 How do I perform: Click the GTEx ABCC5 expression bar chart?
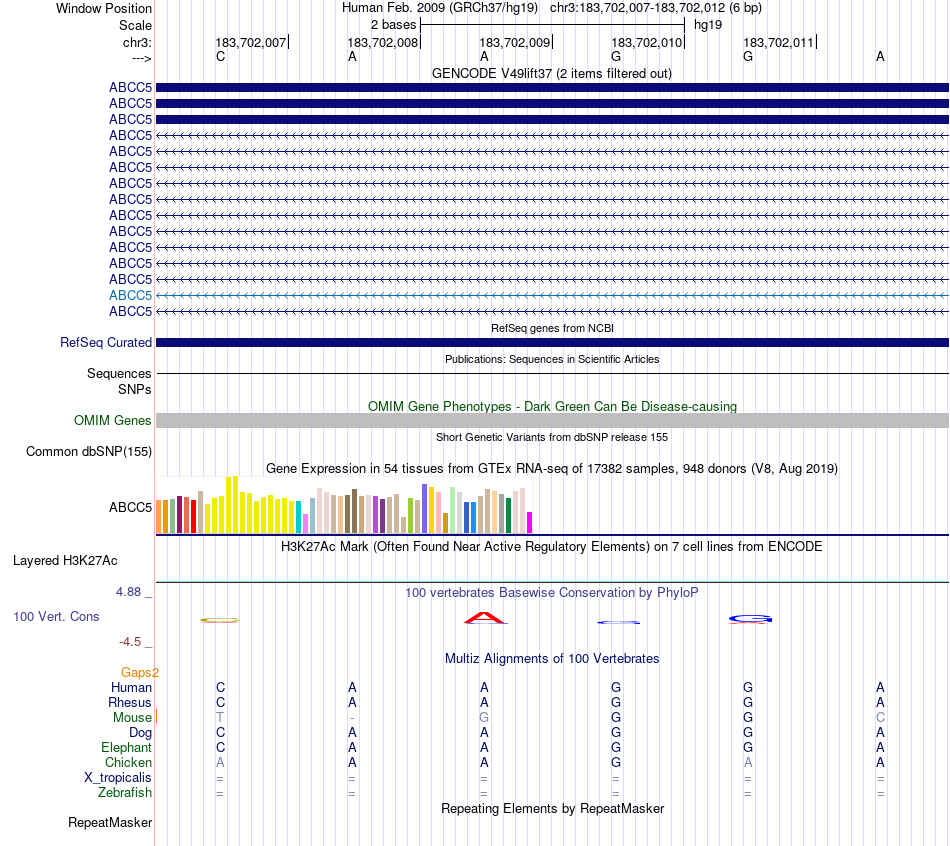click(x=344, y=505)
